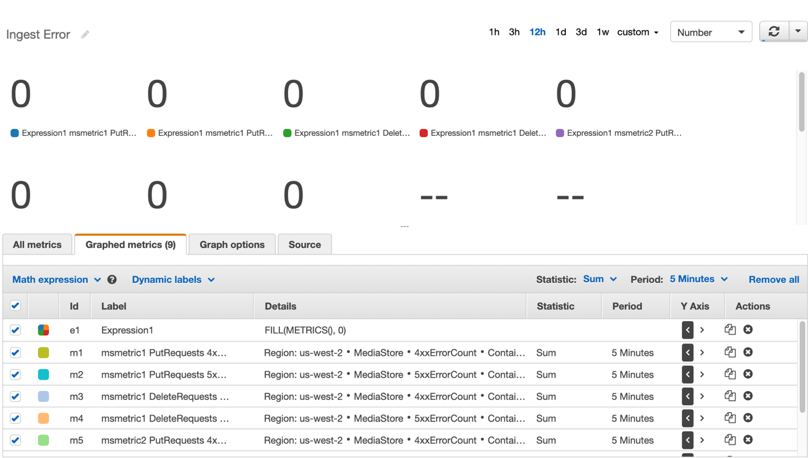Set e1 row to right Y axis
Viewport: 808px width, 458px height.
[x=702, y=330]
